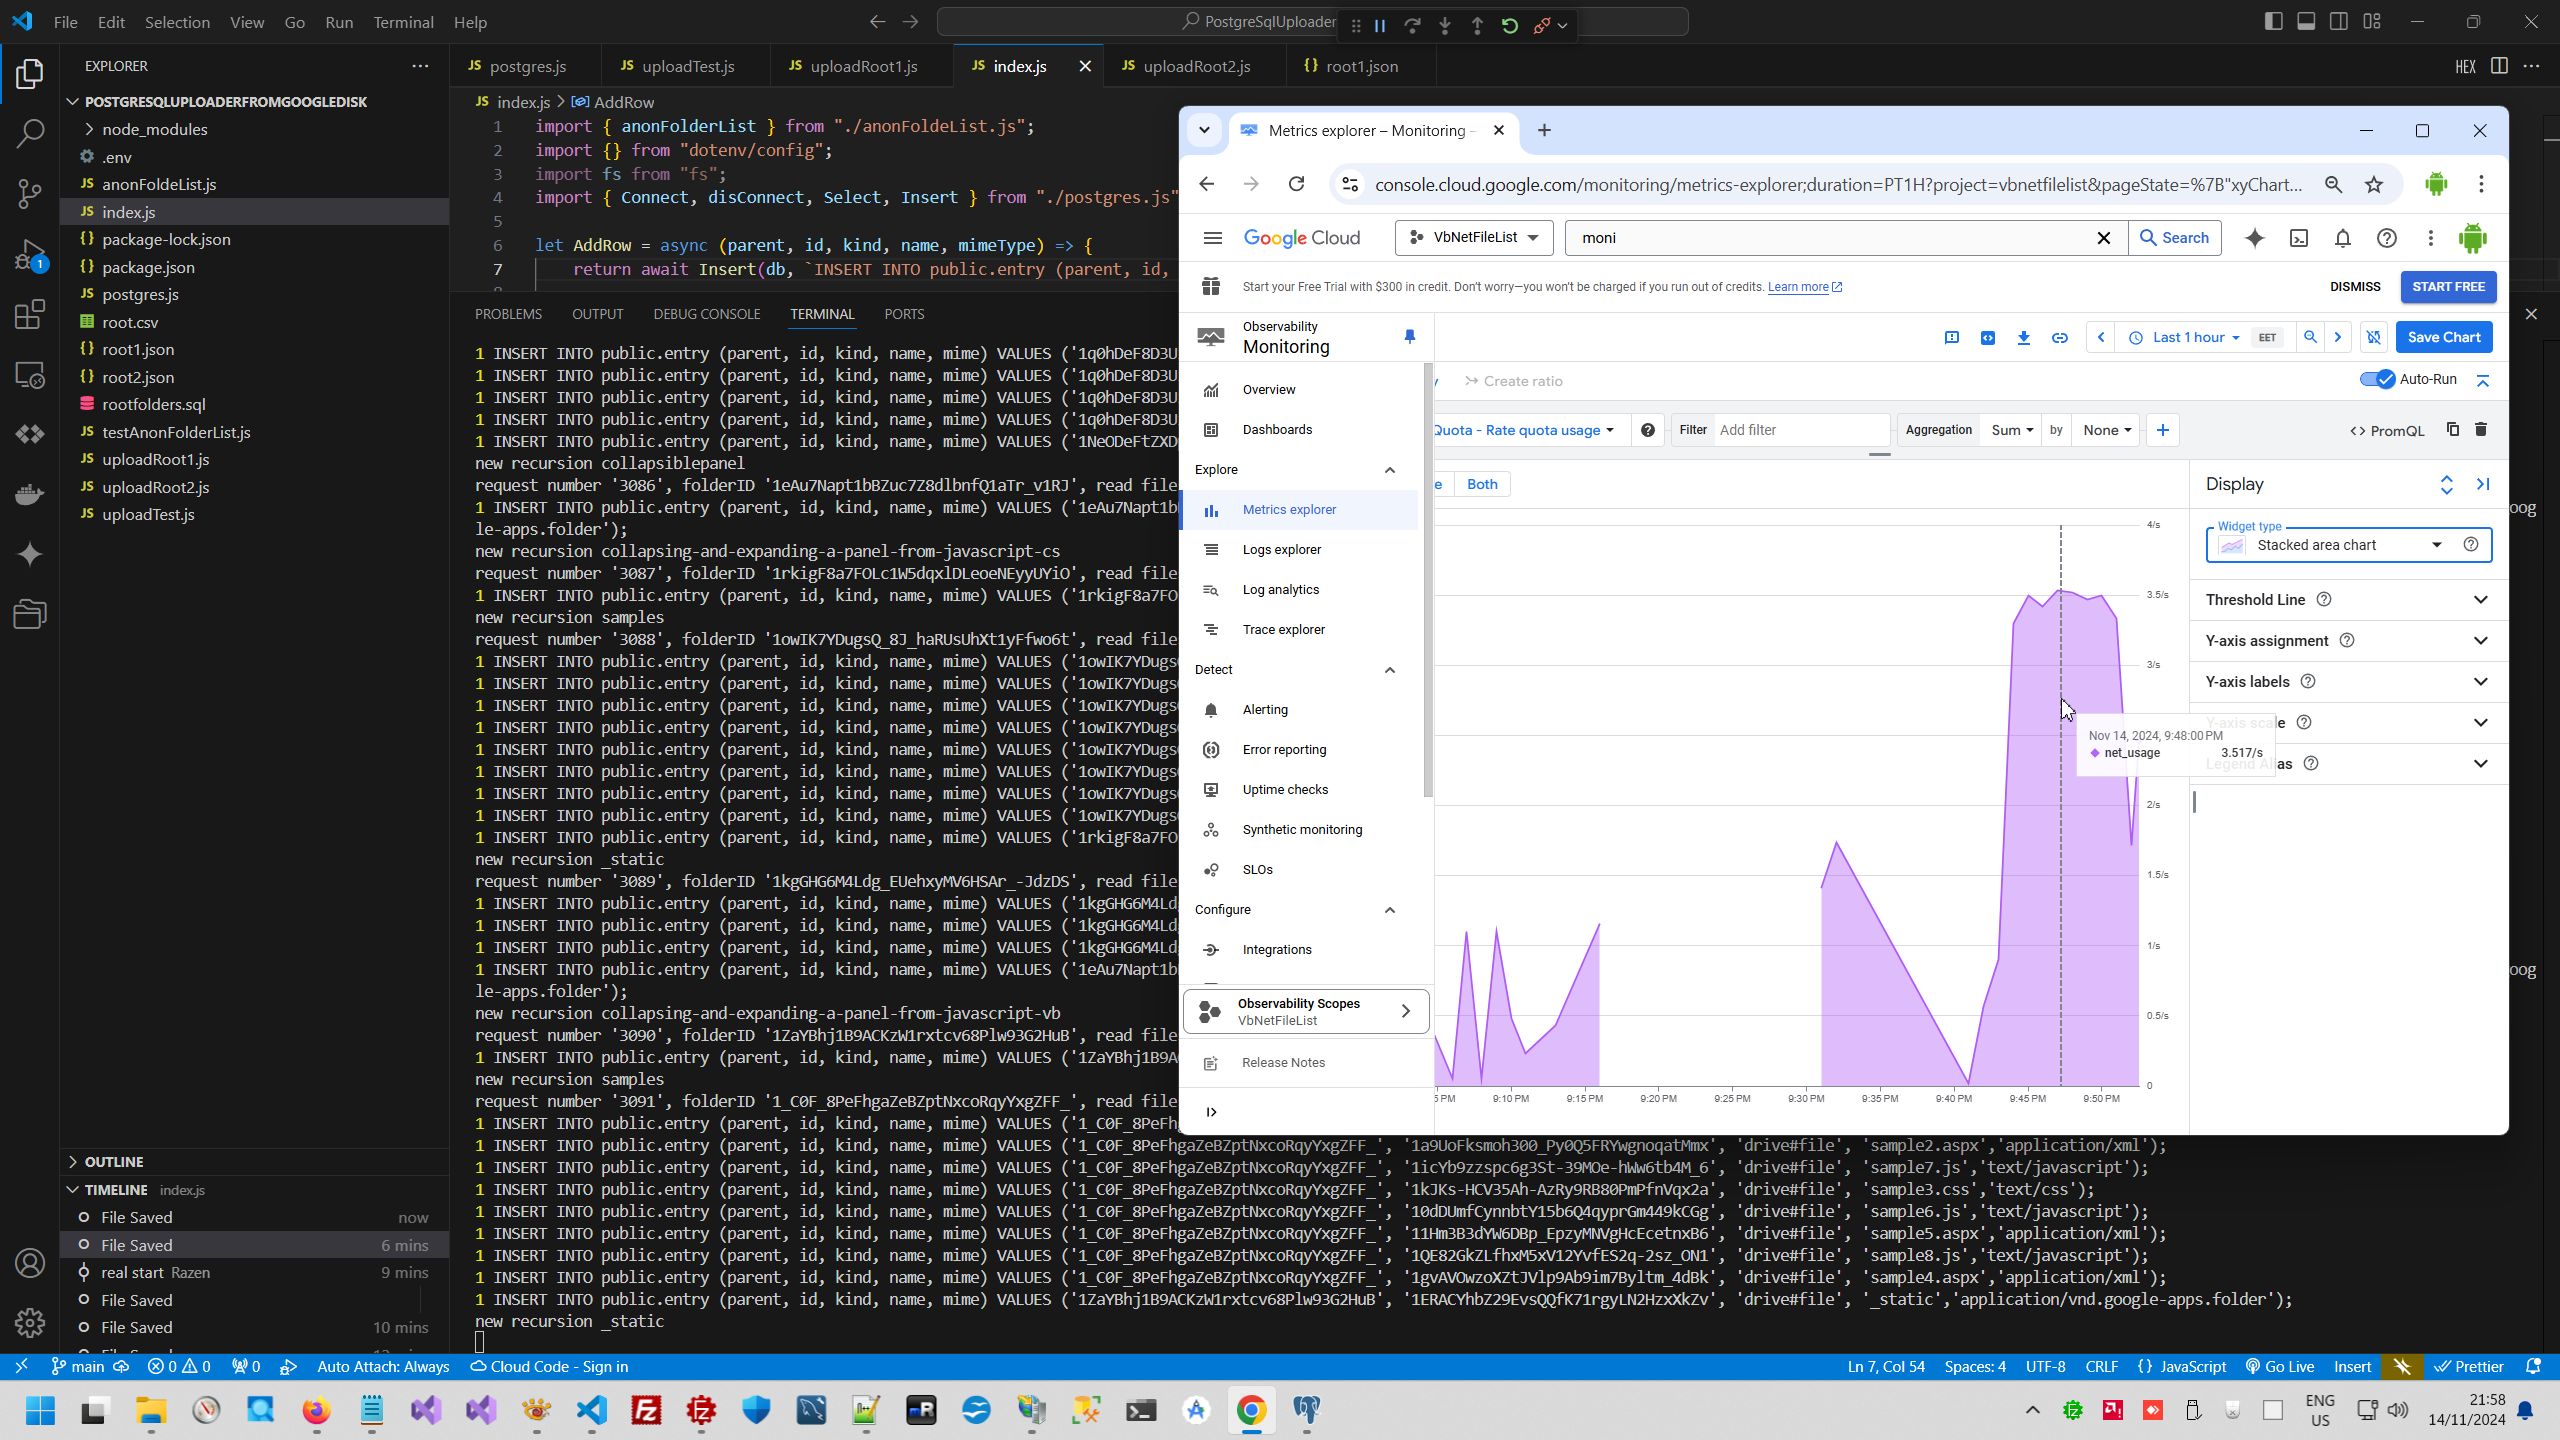Toggle the Both view option
Screen dimensions: 2560x1440
[1482, 484]
